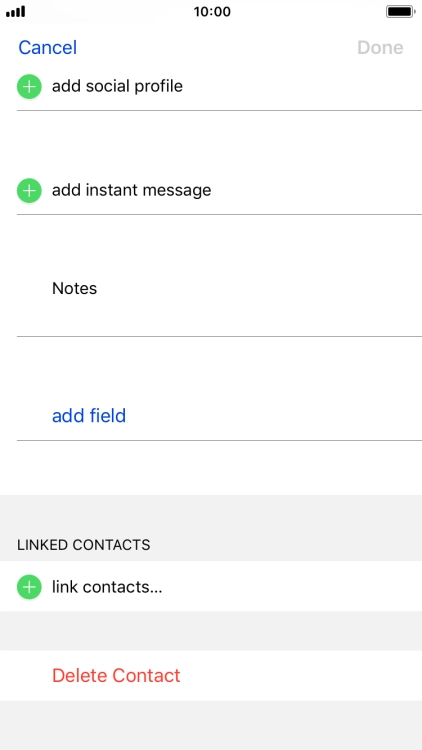Tap the LINKED CONTACTS section header
The image size is (422, 750).
point(84,545)
